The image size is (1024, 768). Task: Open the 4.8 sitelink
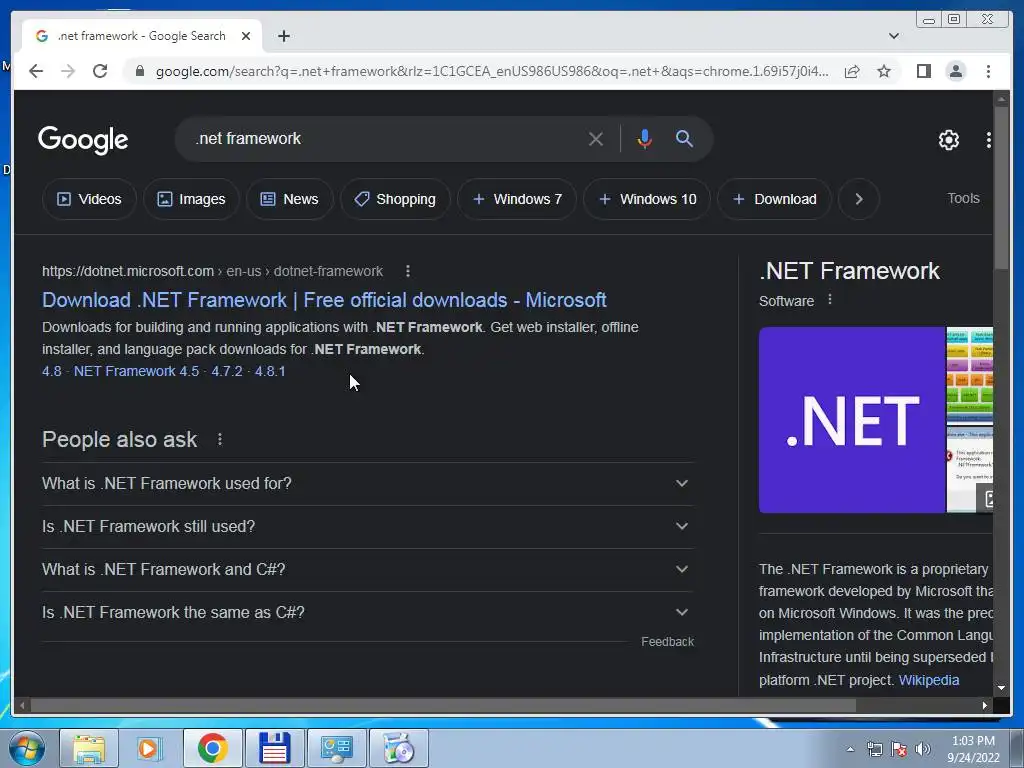pos(52,371)
